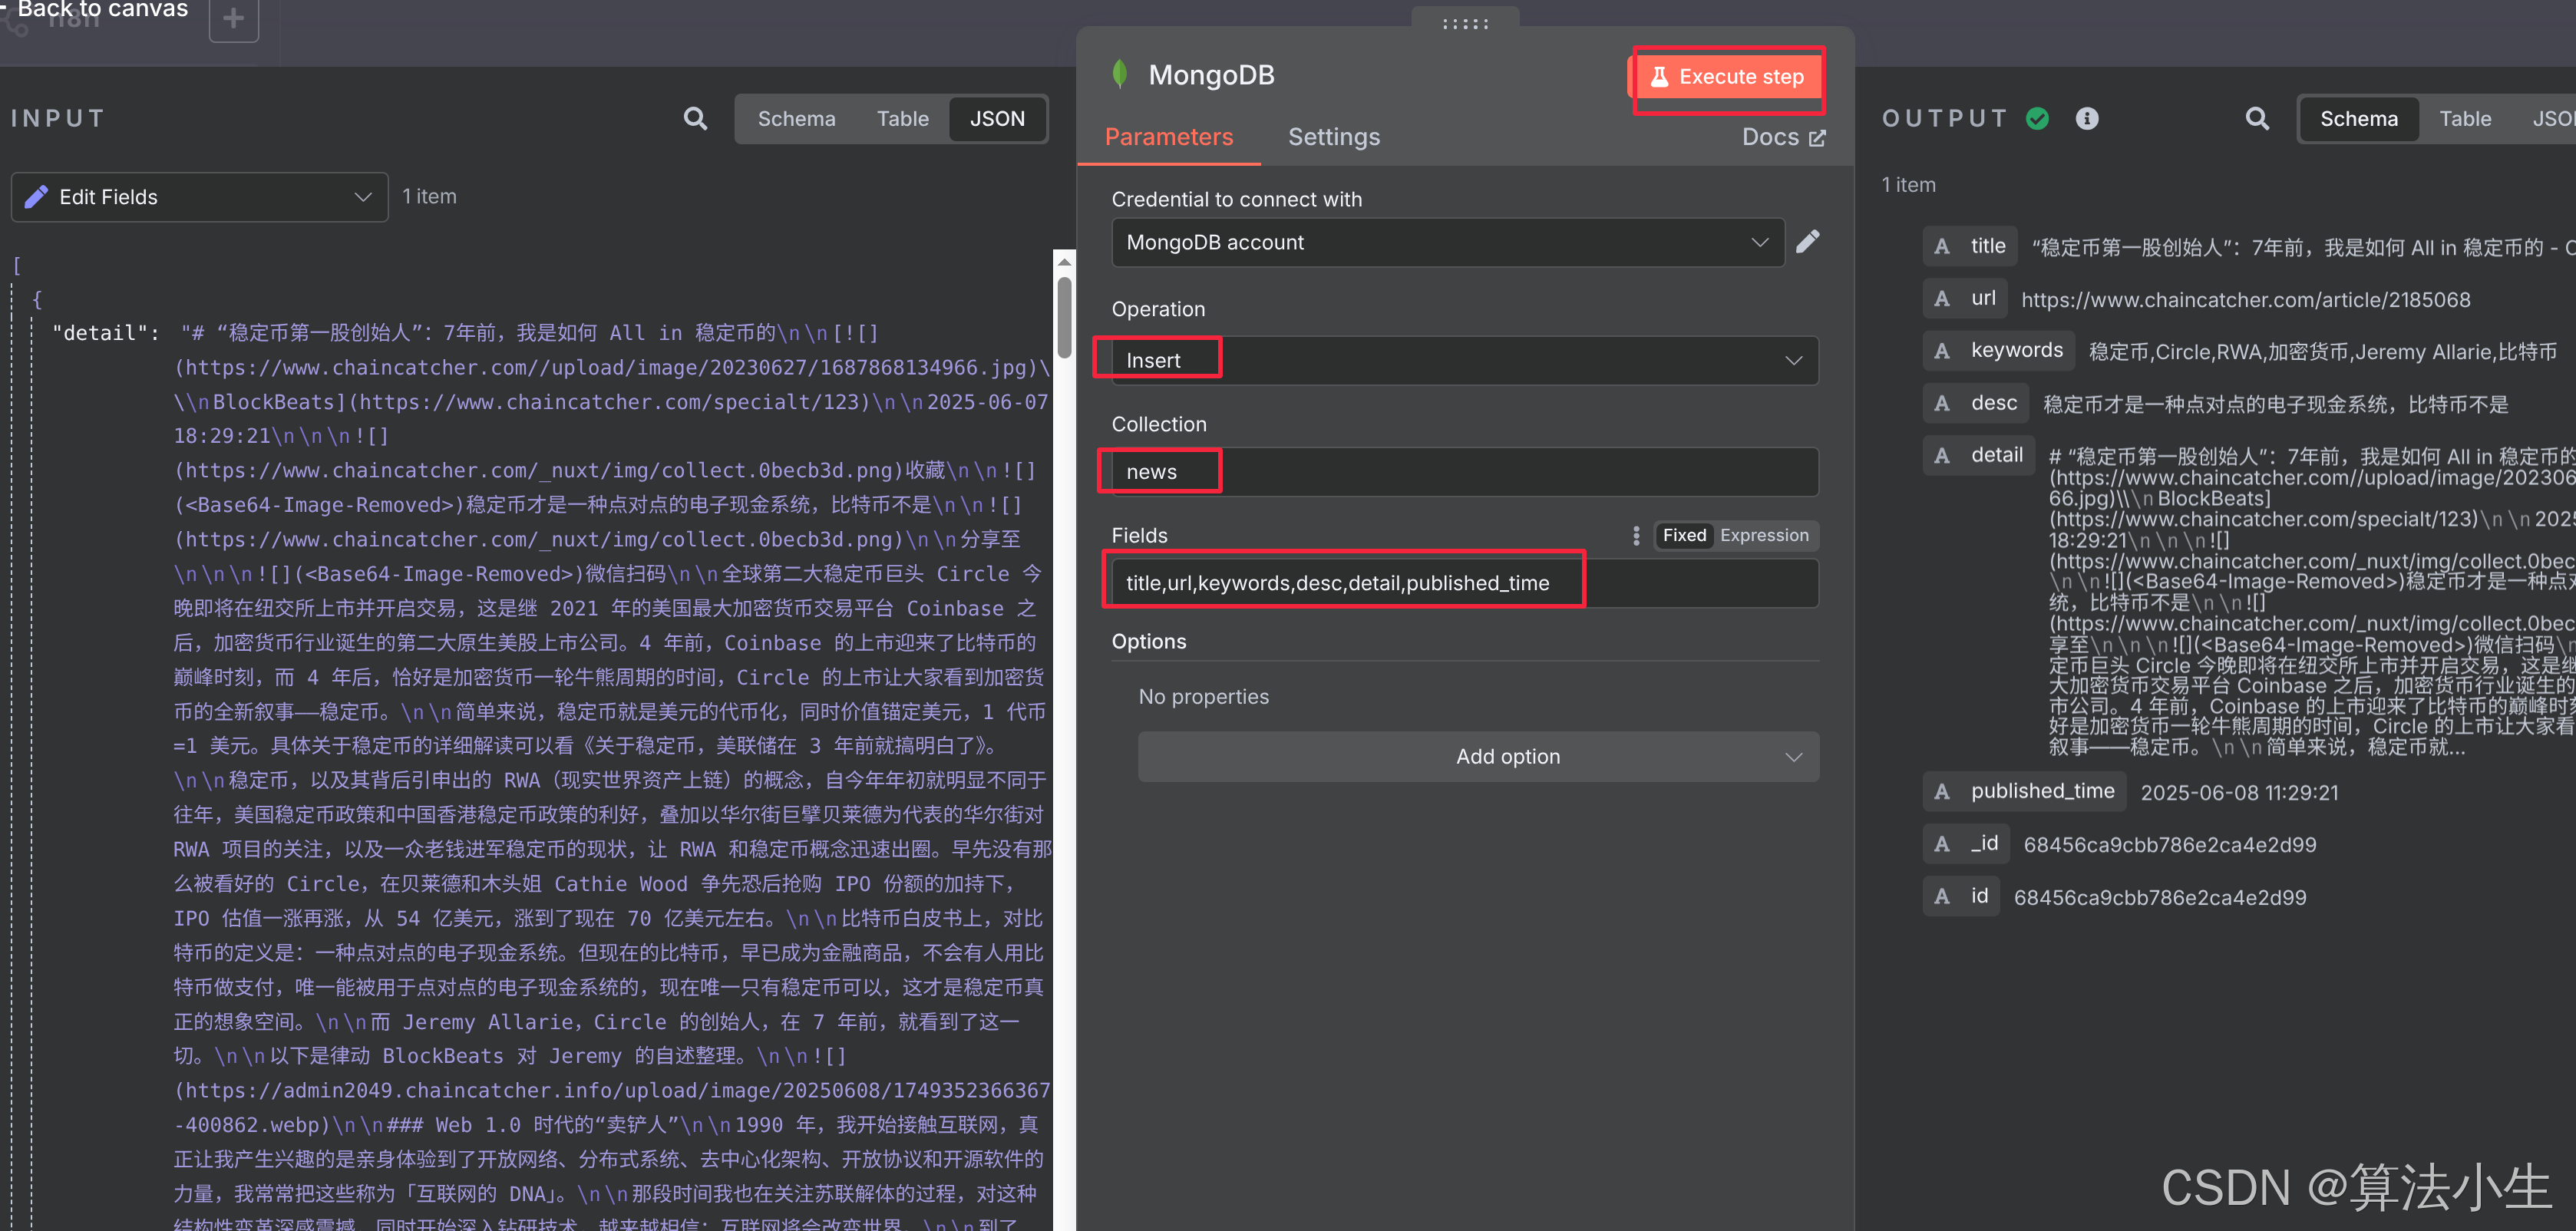2576x1231 pixels.
Task: Open the Edit Fields node selector
Action: [x=199, y=197]
